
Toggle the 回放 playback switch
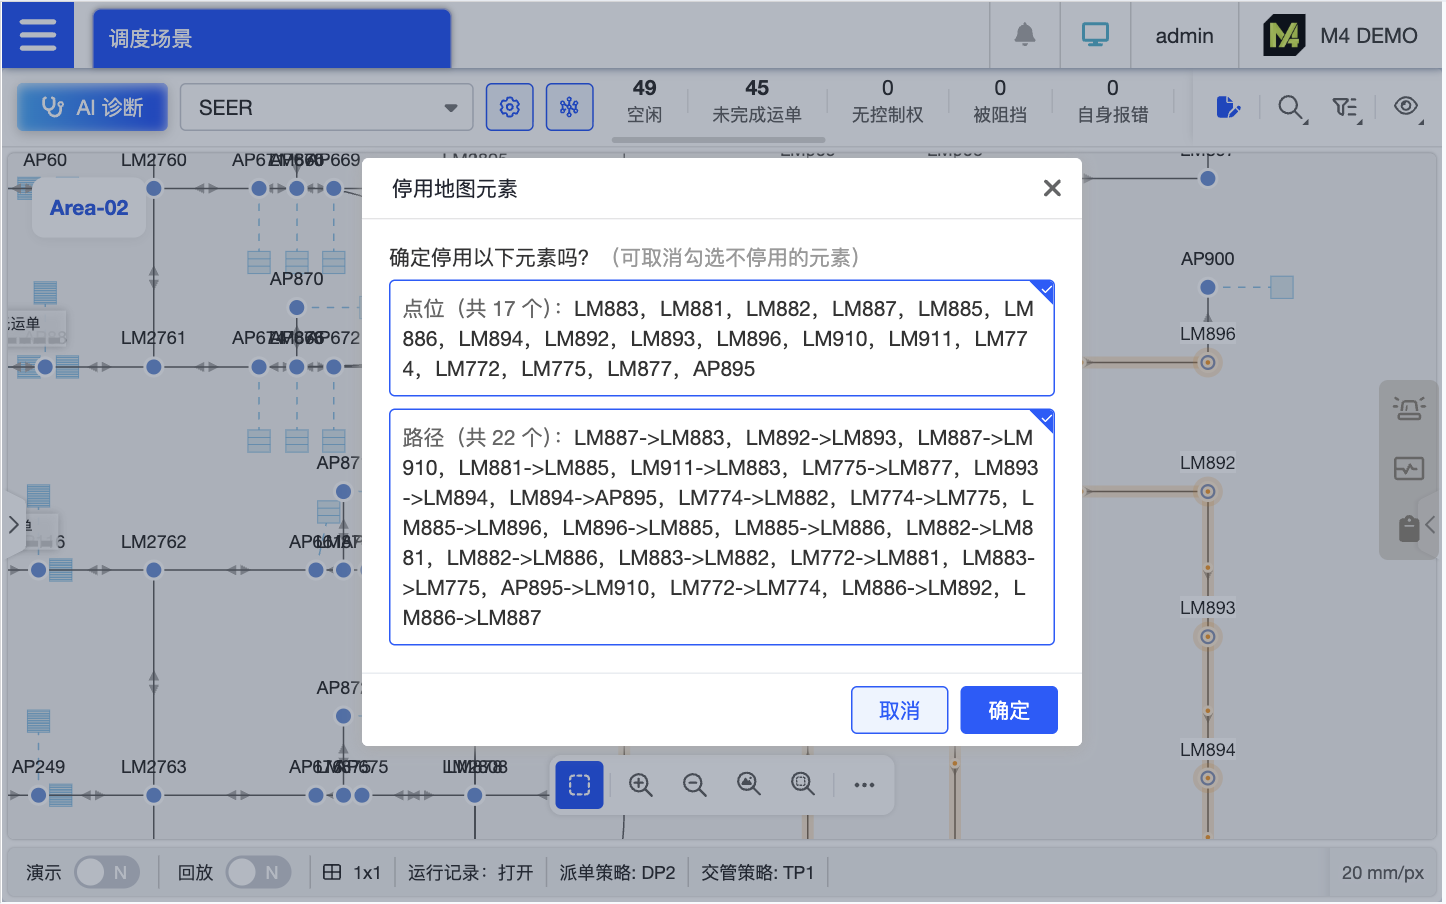click(259, 872)
